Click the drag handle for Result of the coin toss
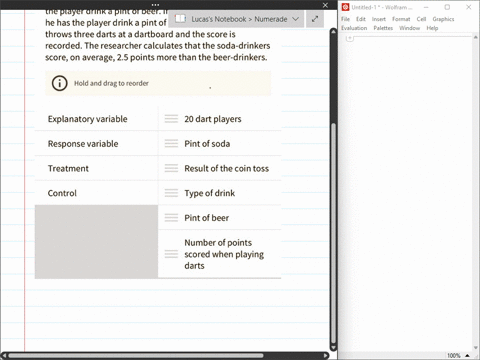The width and height of the screenshot is (480, 360). (171, 168)
